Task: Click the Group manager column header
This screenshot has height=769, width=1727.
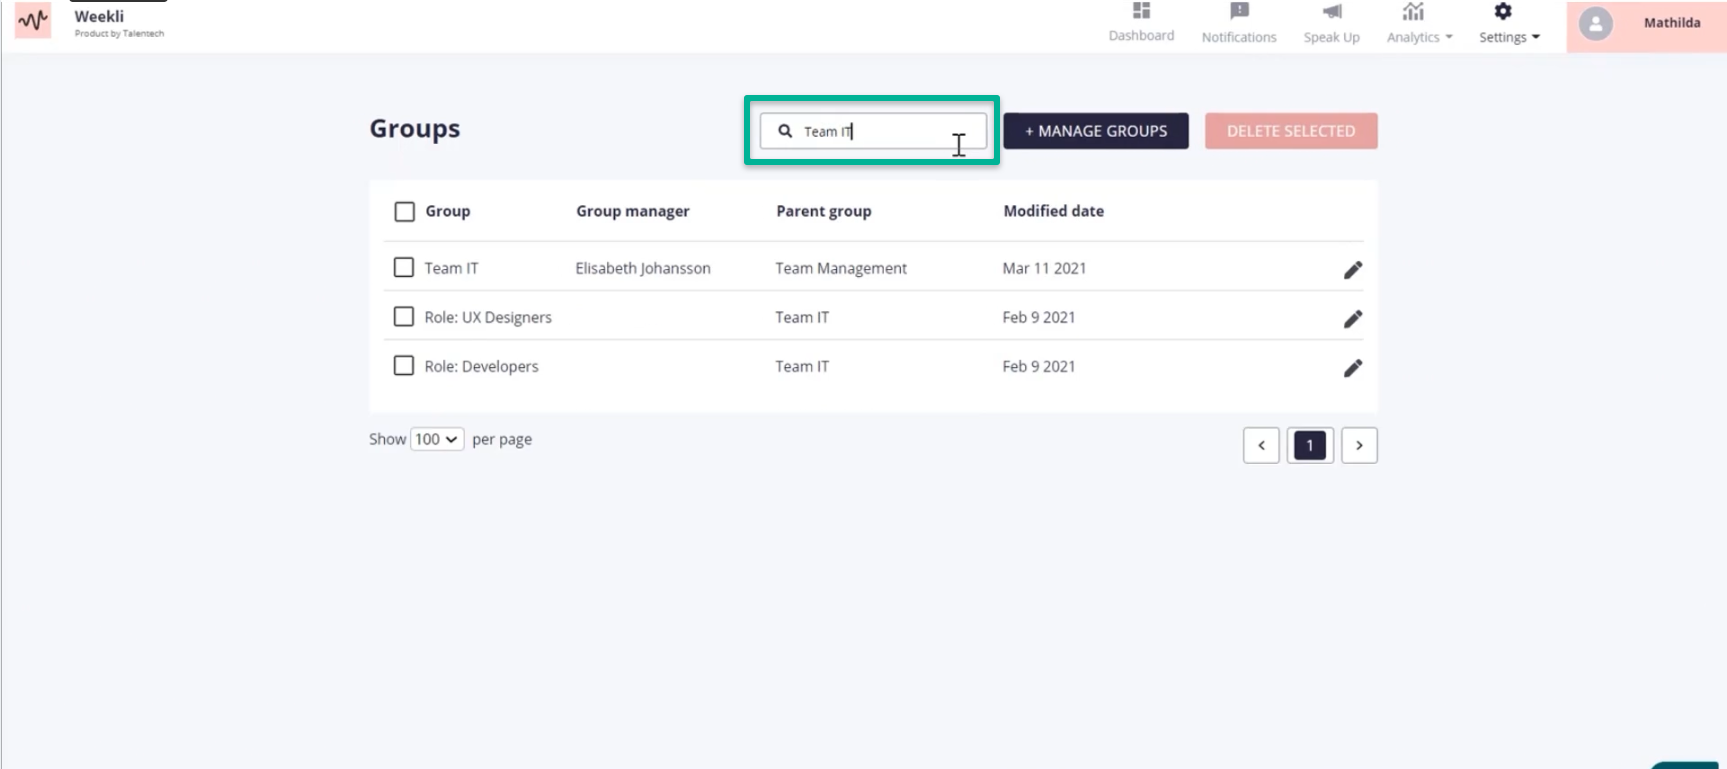Action: (633, 211)
